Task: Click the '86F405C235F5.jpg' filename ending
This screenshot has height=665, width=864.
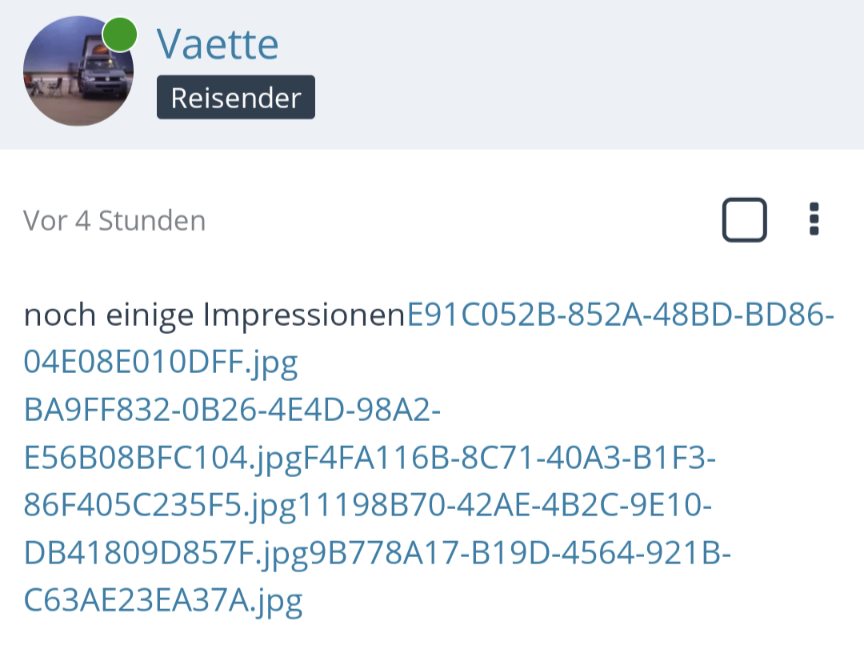Action: point(160,506)
